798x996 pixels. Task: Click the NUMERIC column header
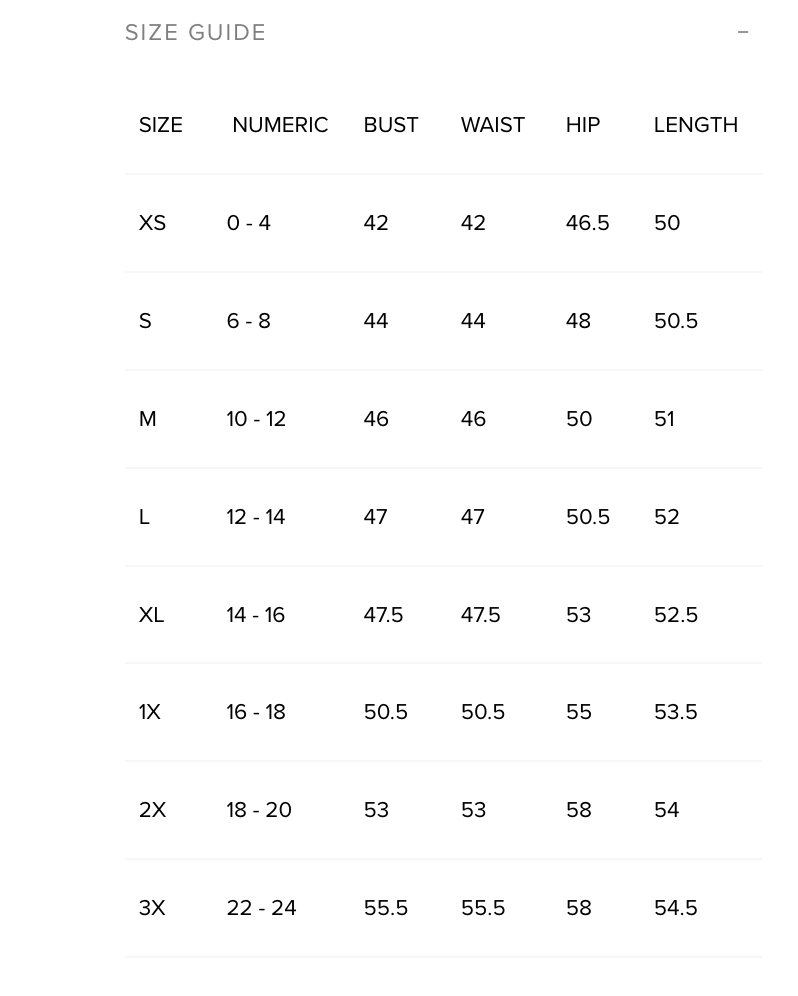pos(280,125)
